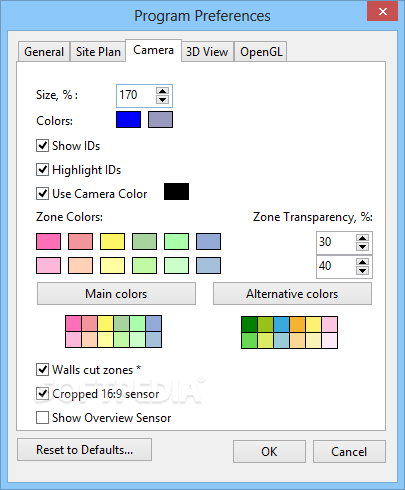This screenshot has height=490, width=405.
Task: Disable Cropped 16:9 sensor checkbox
Action: (x=42, y=394)
